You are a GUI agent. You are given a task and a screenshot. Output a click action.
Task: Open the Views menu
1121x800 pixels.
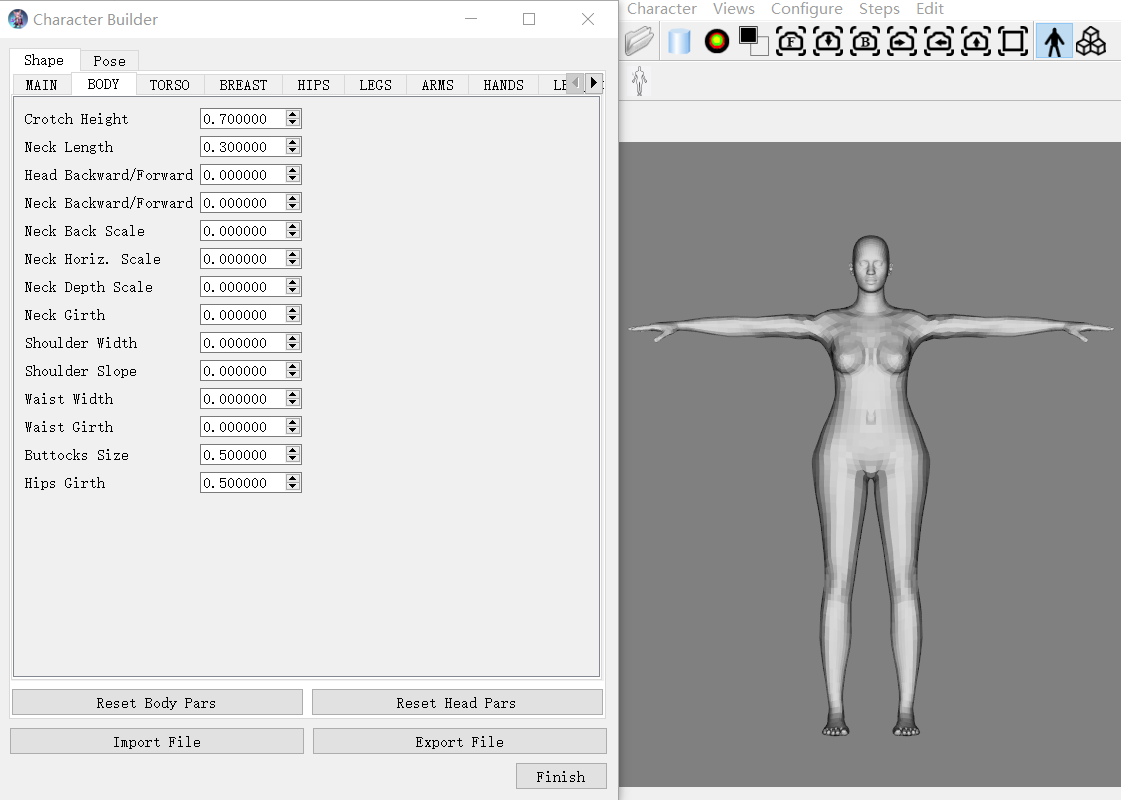pyautogui.click(x=733, y=9)
